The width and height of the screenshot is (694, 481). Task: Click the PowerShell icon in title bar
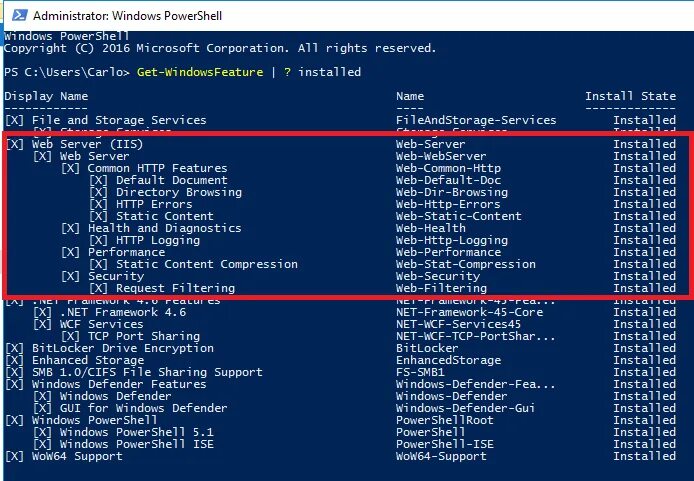tap(19, 15)
